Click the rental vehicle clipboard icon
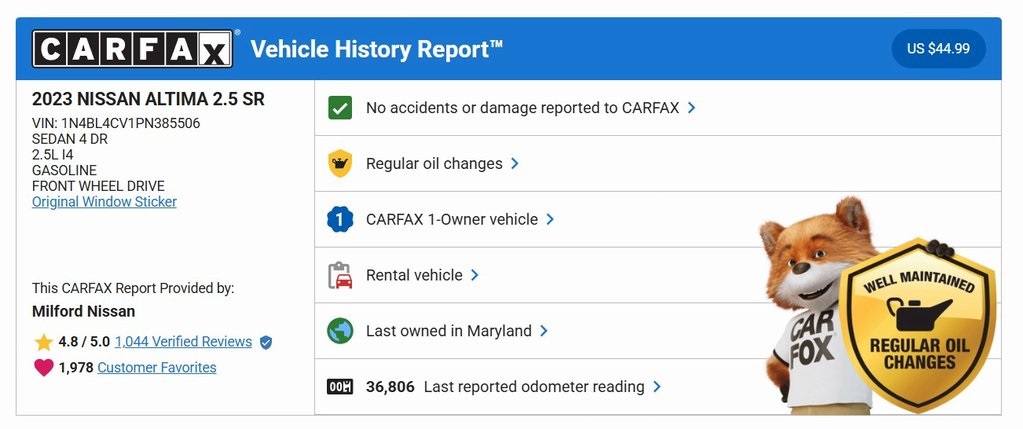 (340, 275)
